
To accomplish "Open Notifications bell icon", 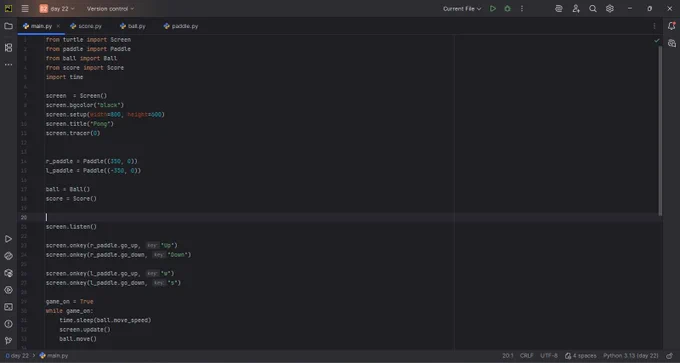I will point(671,26).
